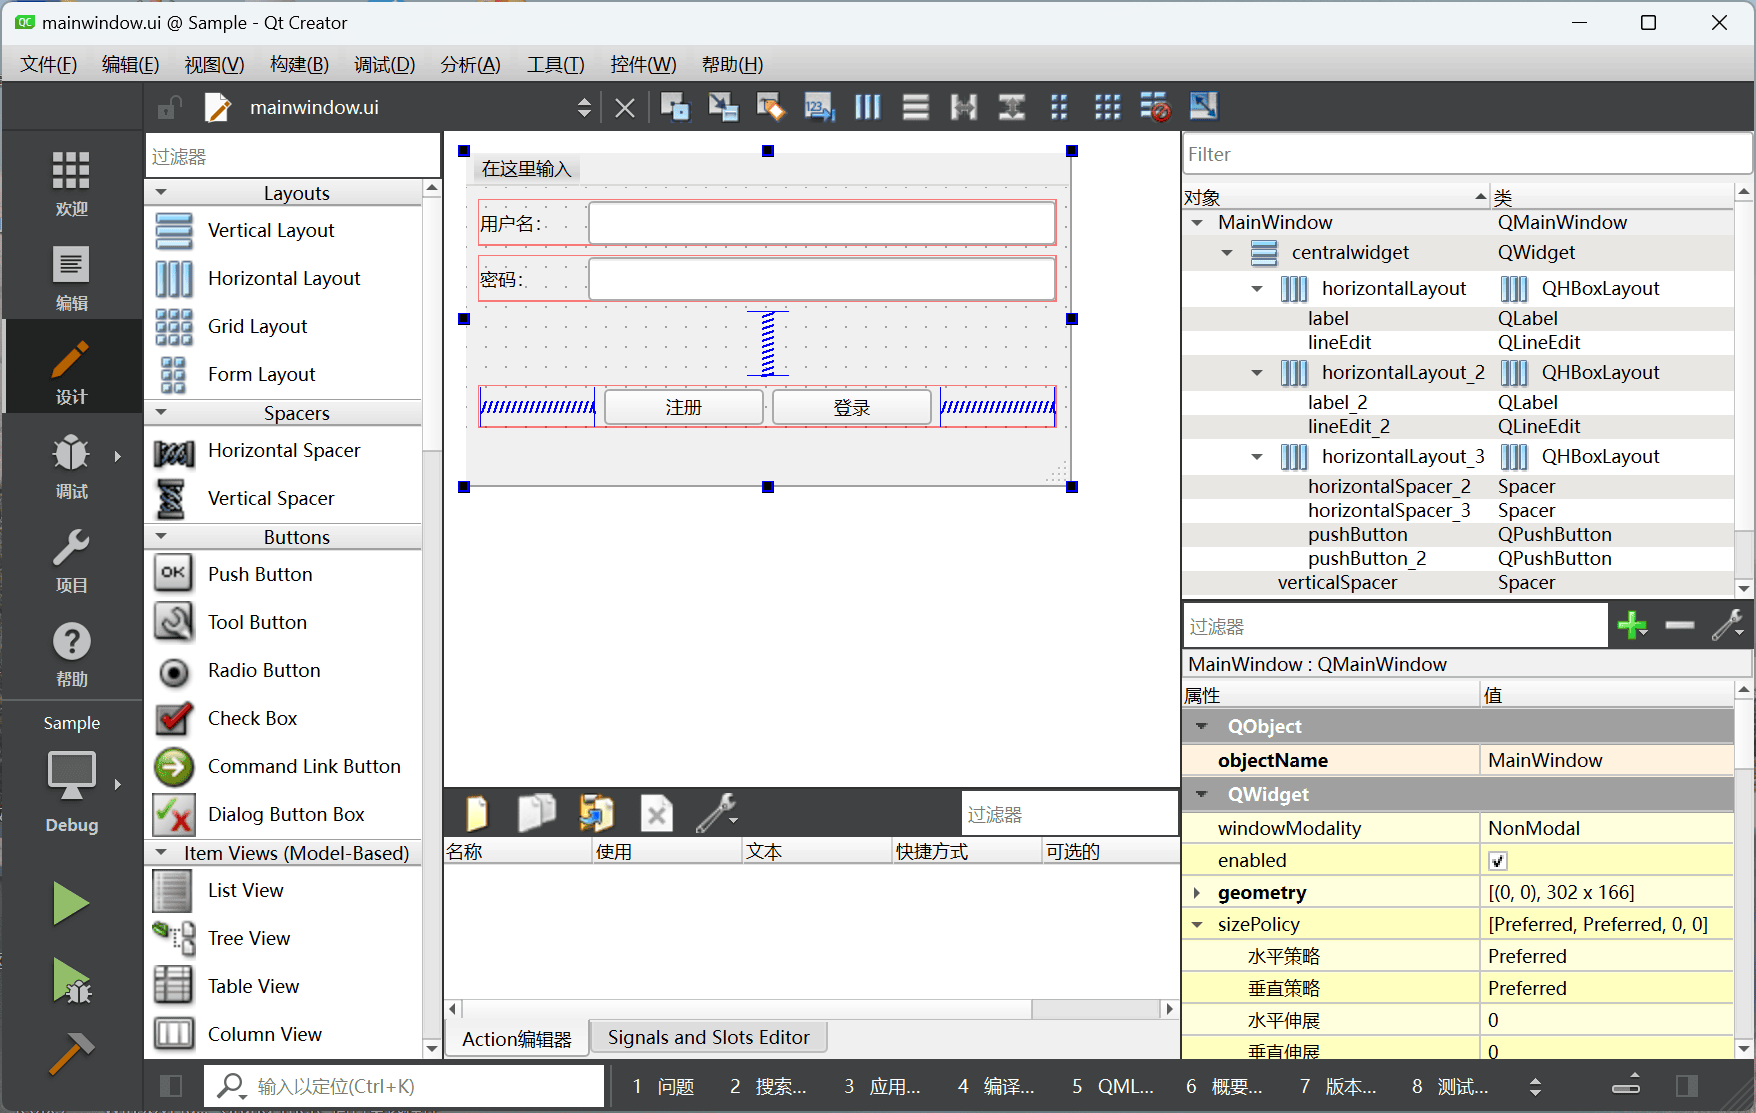
Task: Click the hammer Build icon
Action: 71,1053
